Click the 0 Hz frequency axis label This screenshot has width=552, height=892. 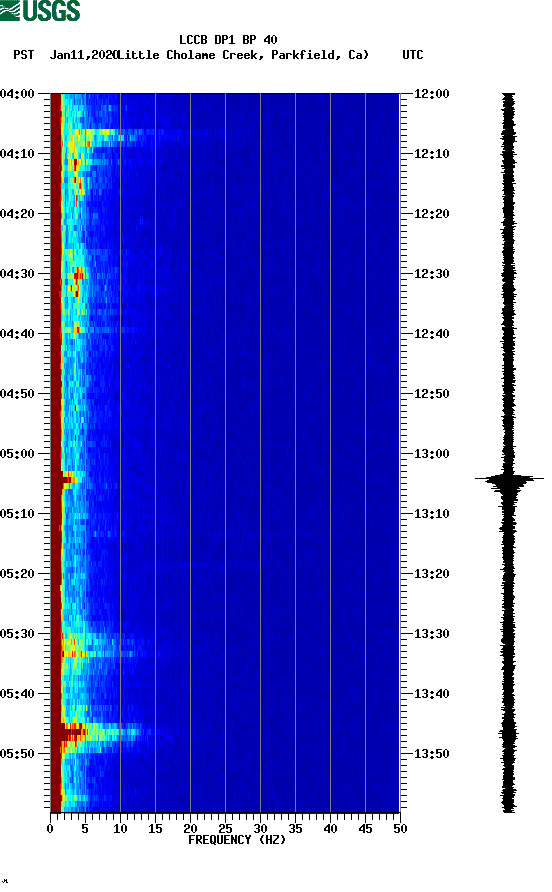[x=50, y=829]
